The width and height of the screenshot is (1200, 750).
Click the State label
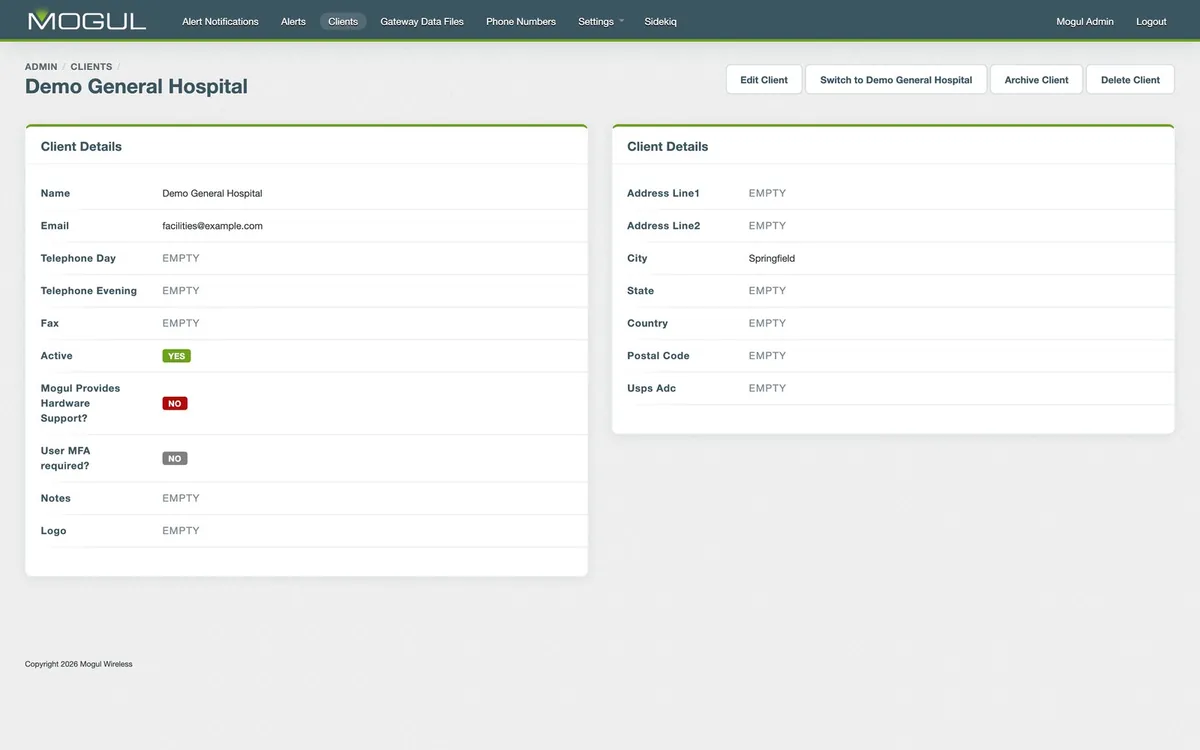pyautogui.click(x=640, y=291)
